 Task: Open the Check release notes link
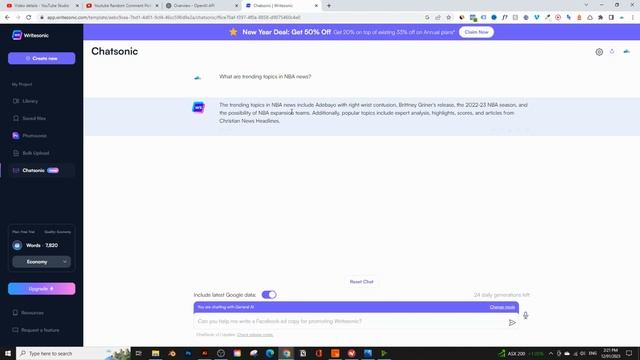(x=255, y=335)
